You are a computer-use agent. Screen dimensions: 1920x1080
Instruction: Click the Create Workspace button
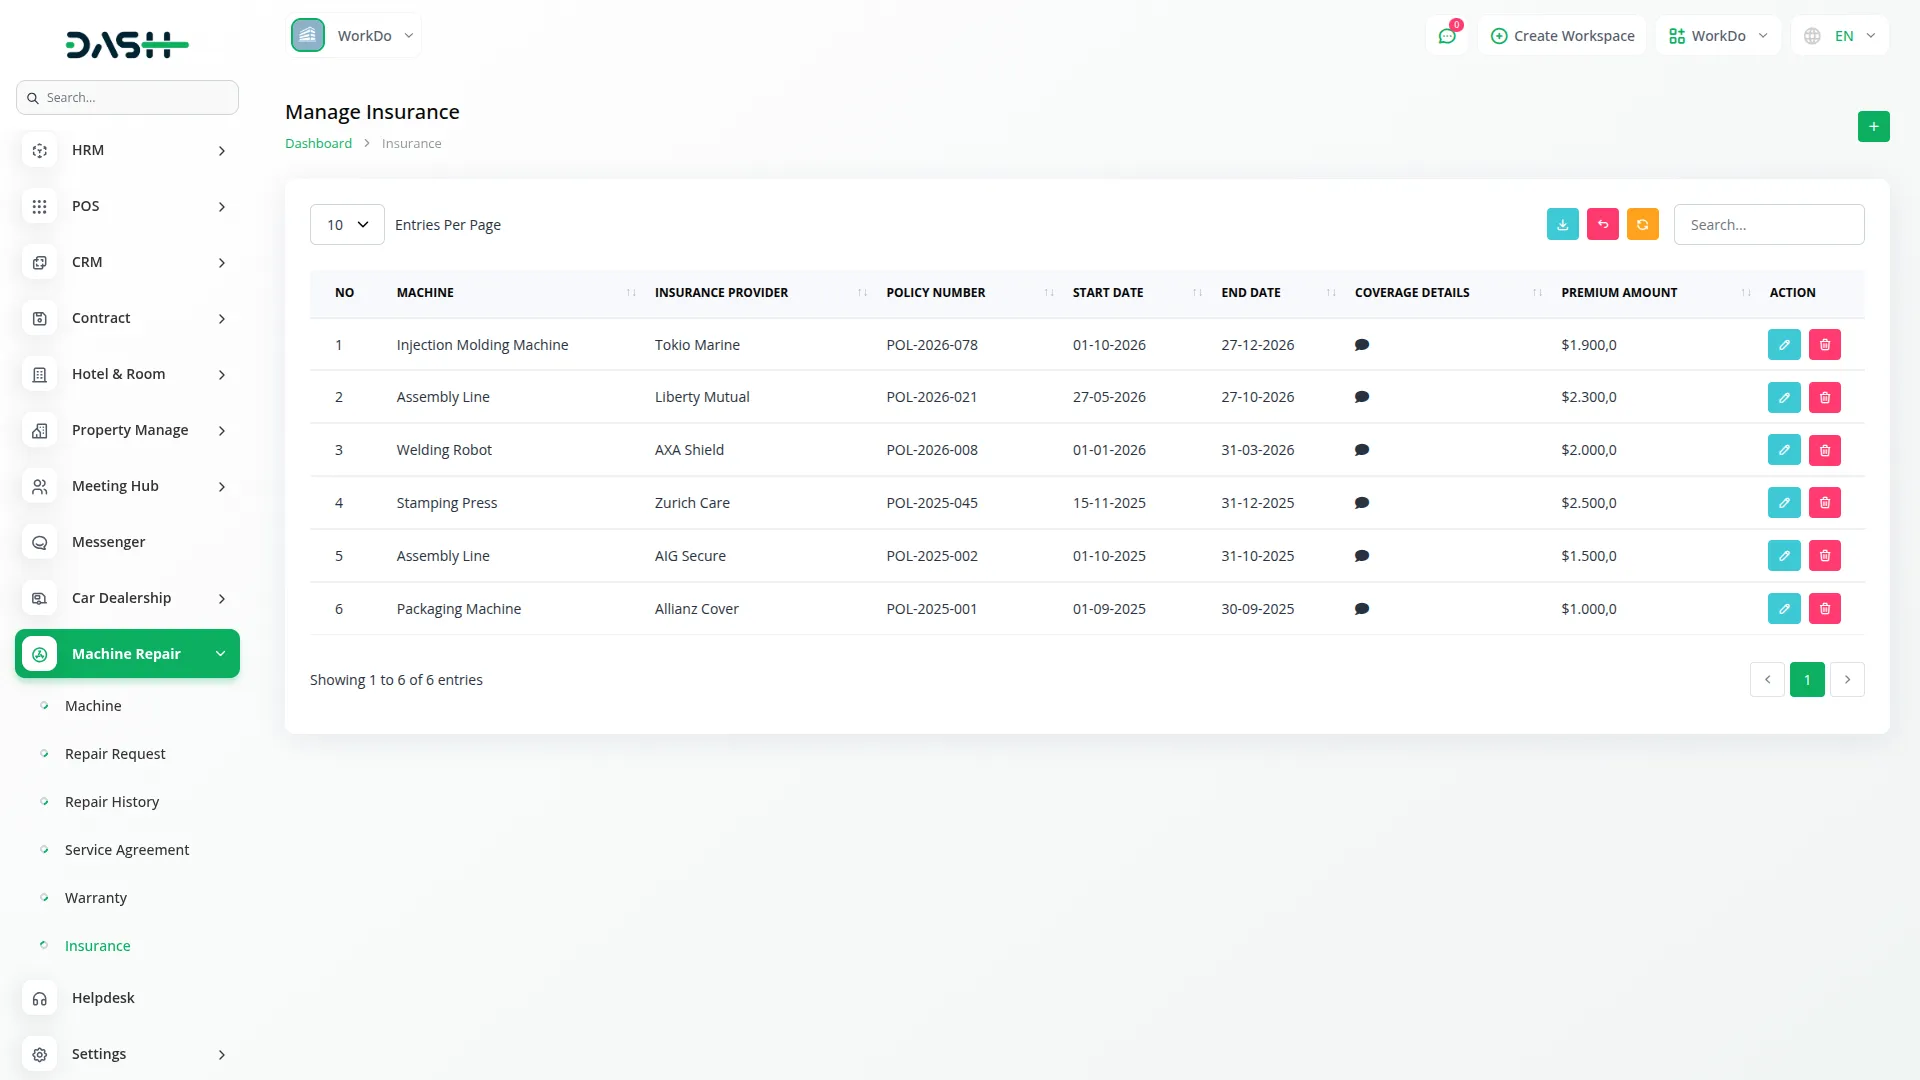point(1562,35)
